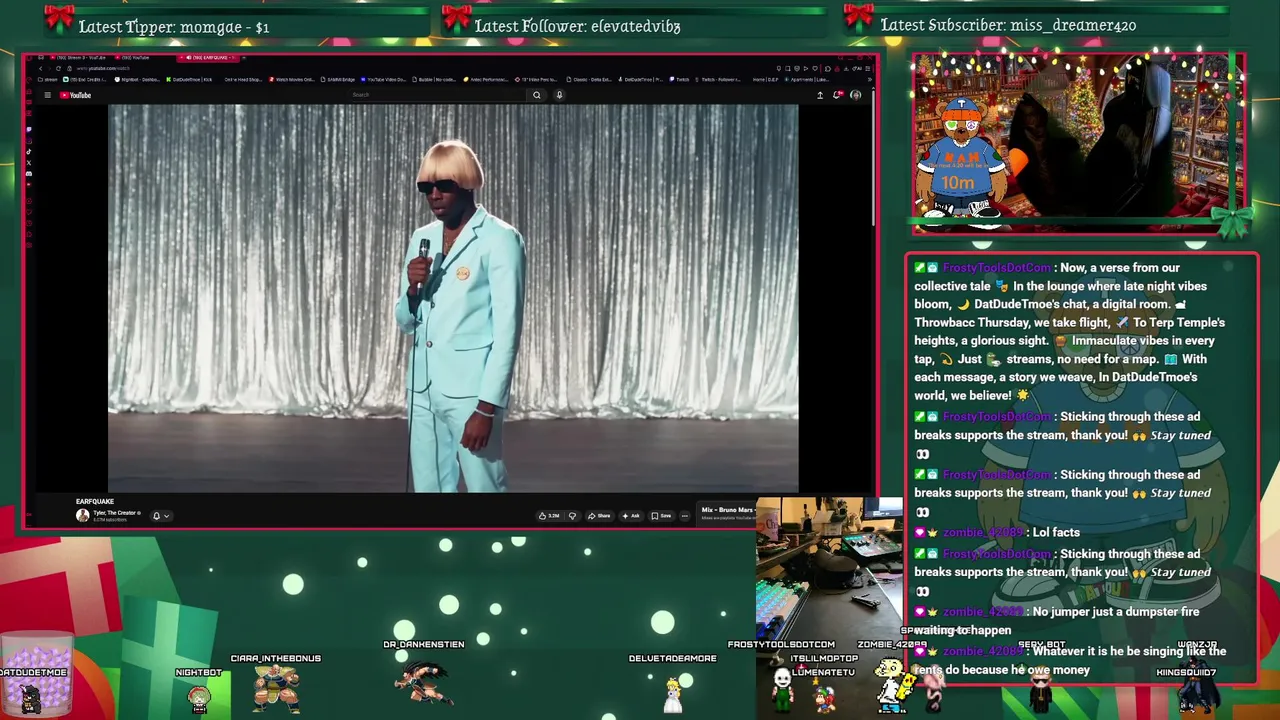Viewport: 1280px width, 720px height.
Task: Open Home | D.E.P bookmark
Action: coord(765,80)
